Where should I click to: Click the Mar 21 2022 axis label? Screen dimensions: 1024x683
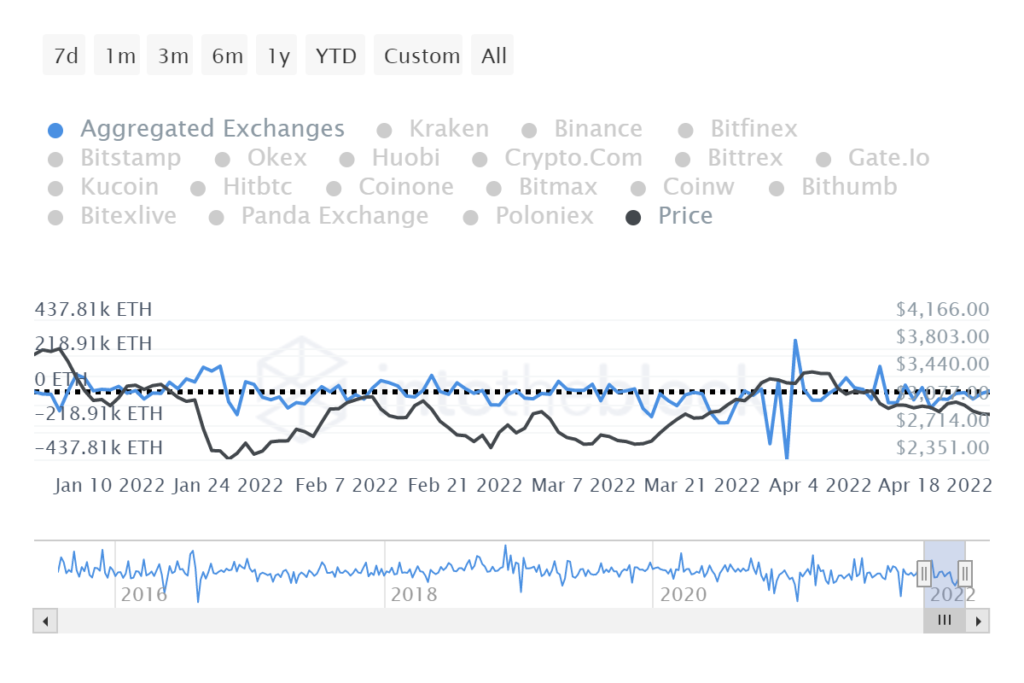[702, 485]
